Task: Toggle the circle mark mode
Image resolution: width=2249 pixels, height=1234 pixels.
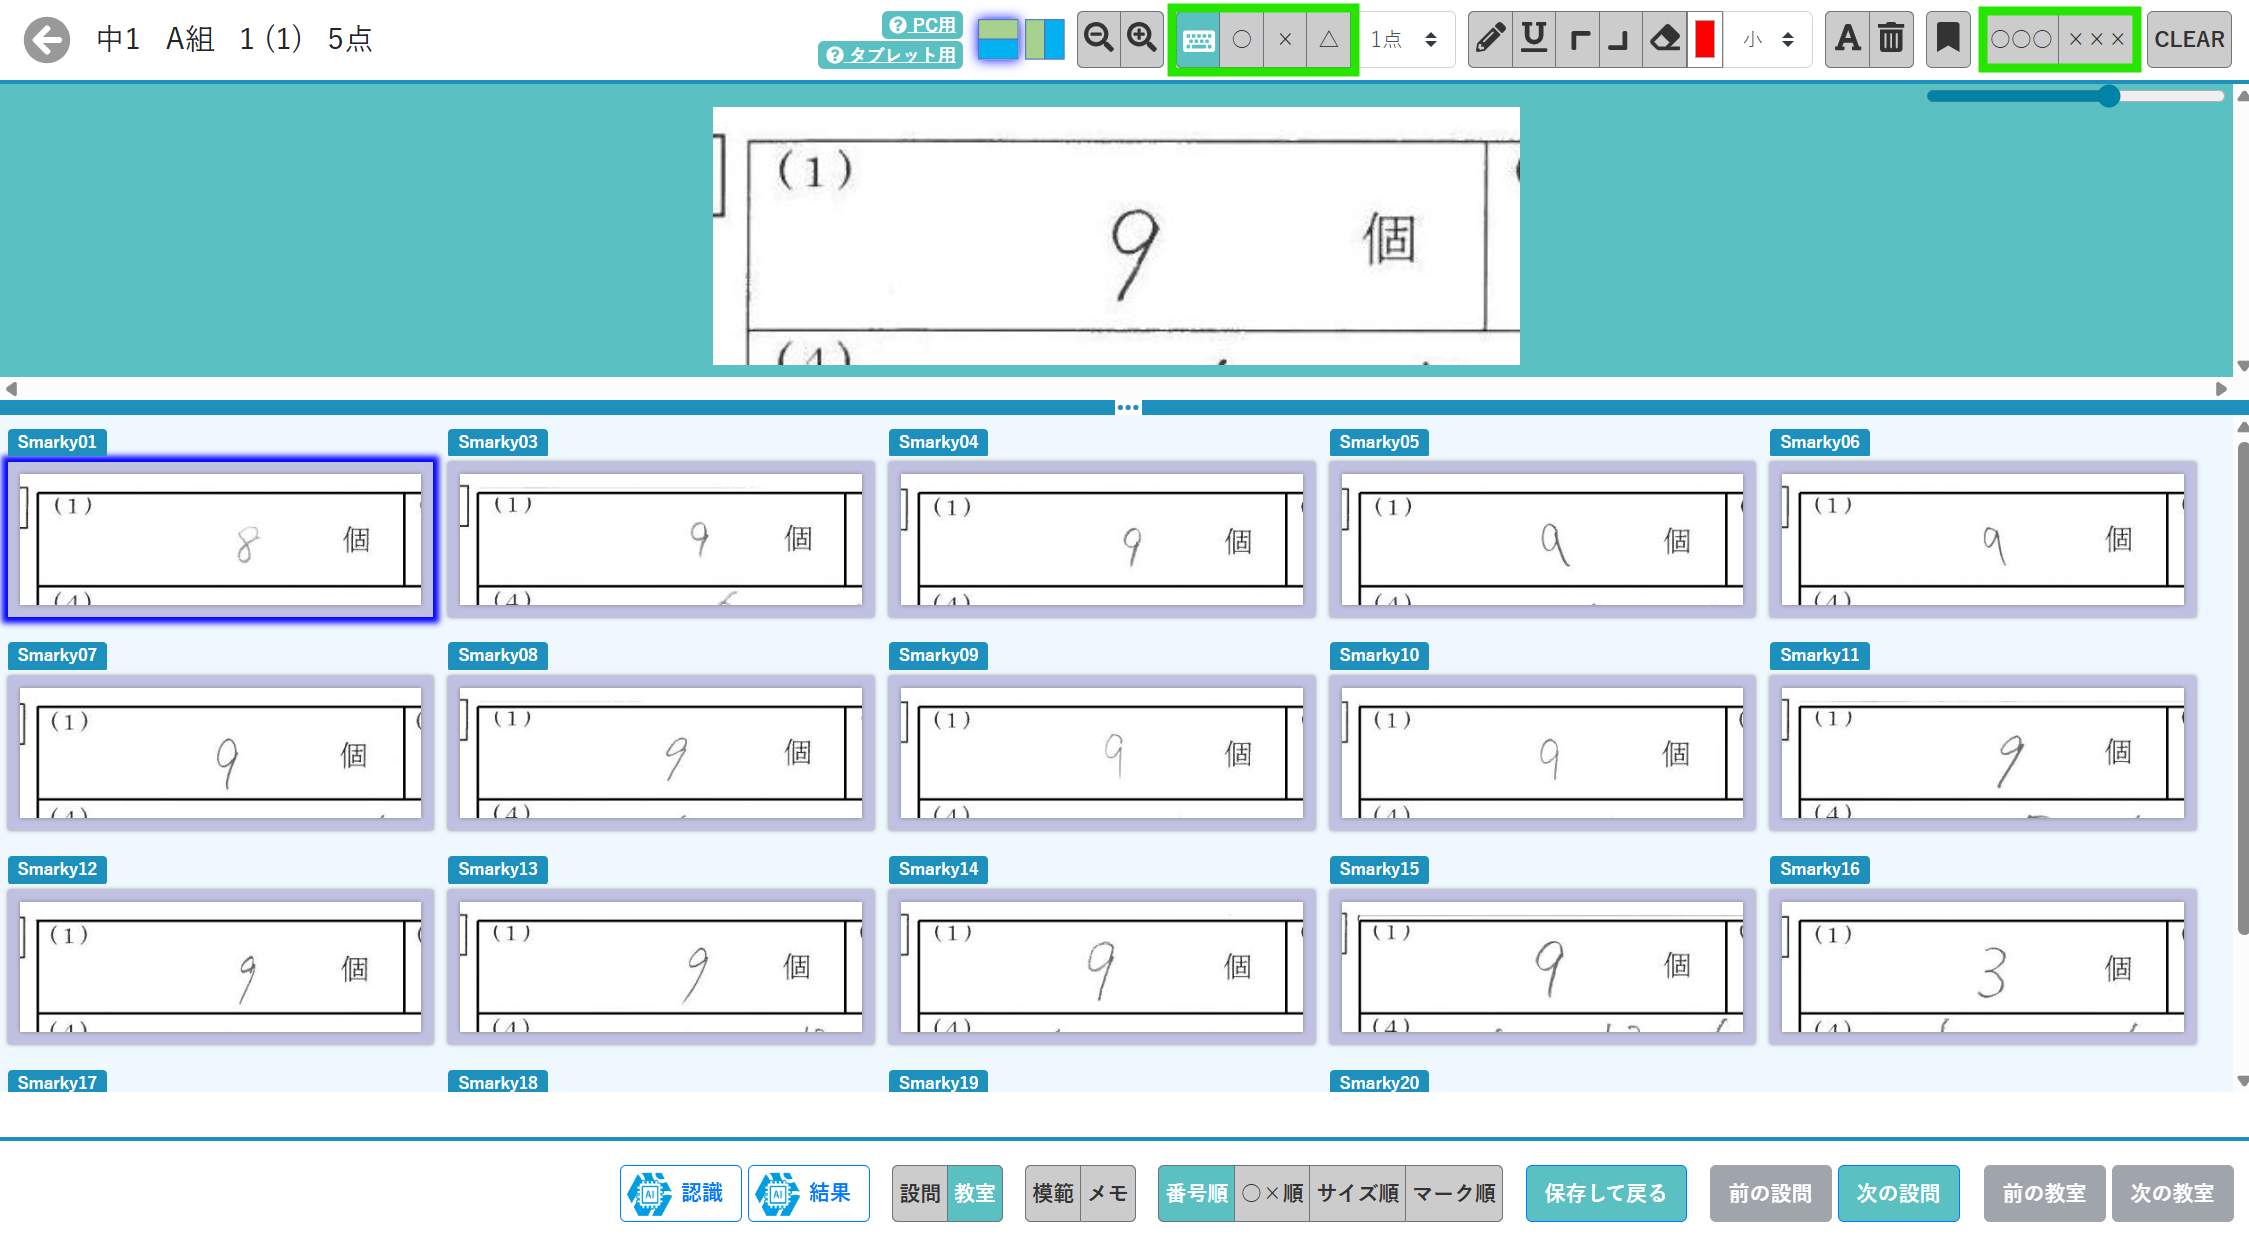Action: point(1242,40)
